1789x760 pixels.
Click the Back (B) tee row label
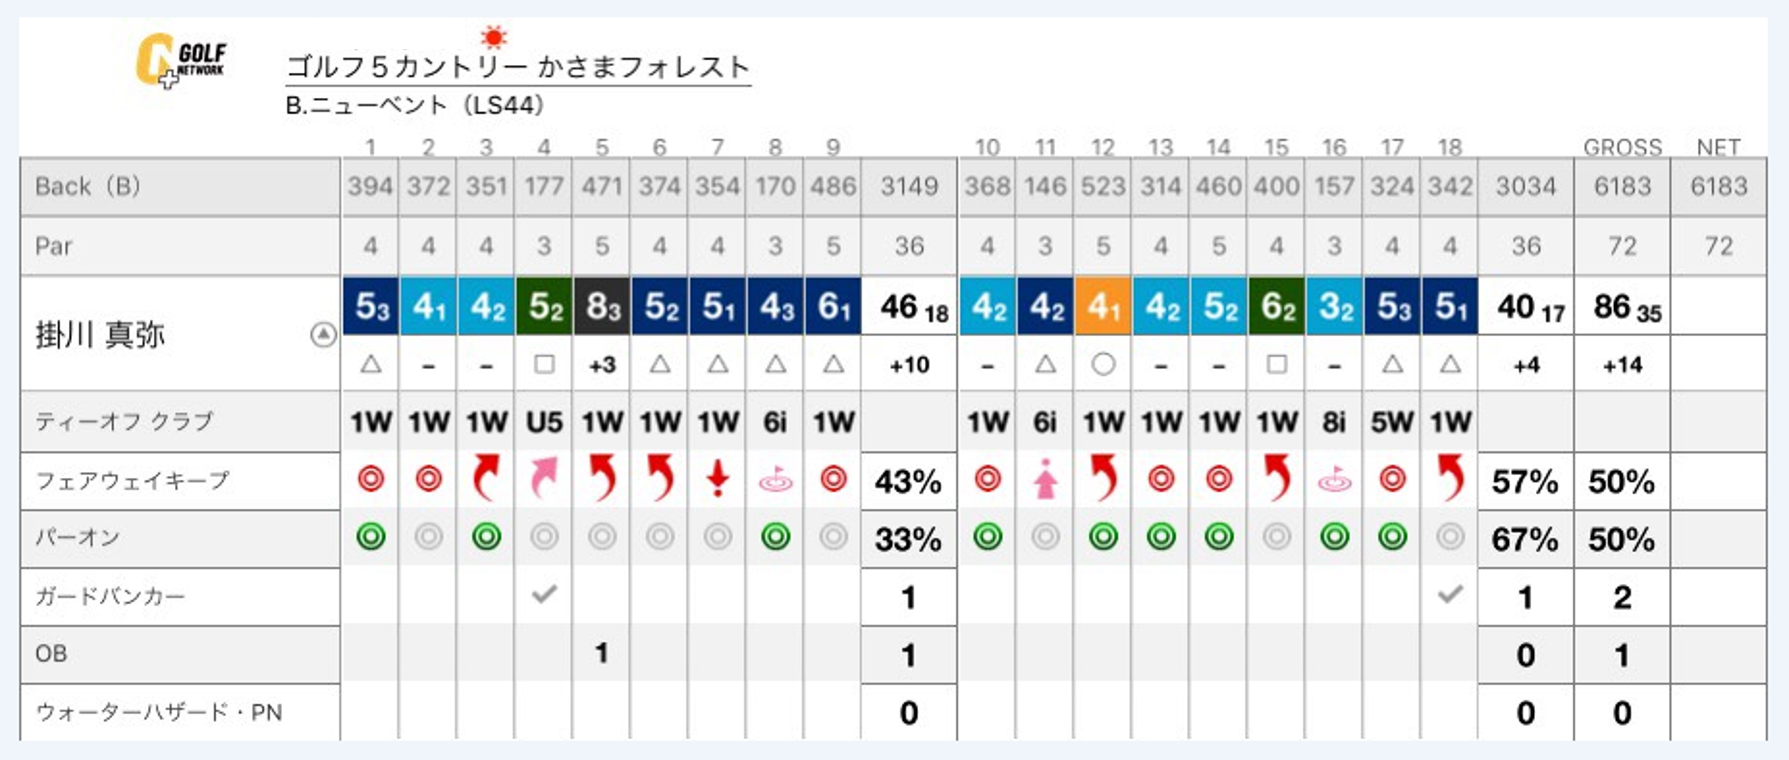[x=88, y=186]
